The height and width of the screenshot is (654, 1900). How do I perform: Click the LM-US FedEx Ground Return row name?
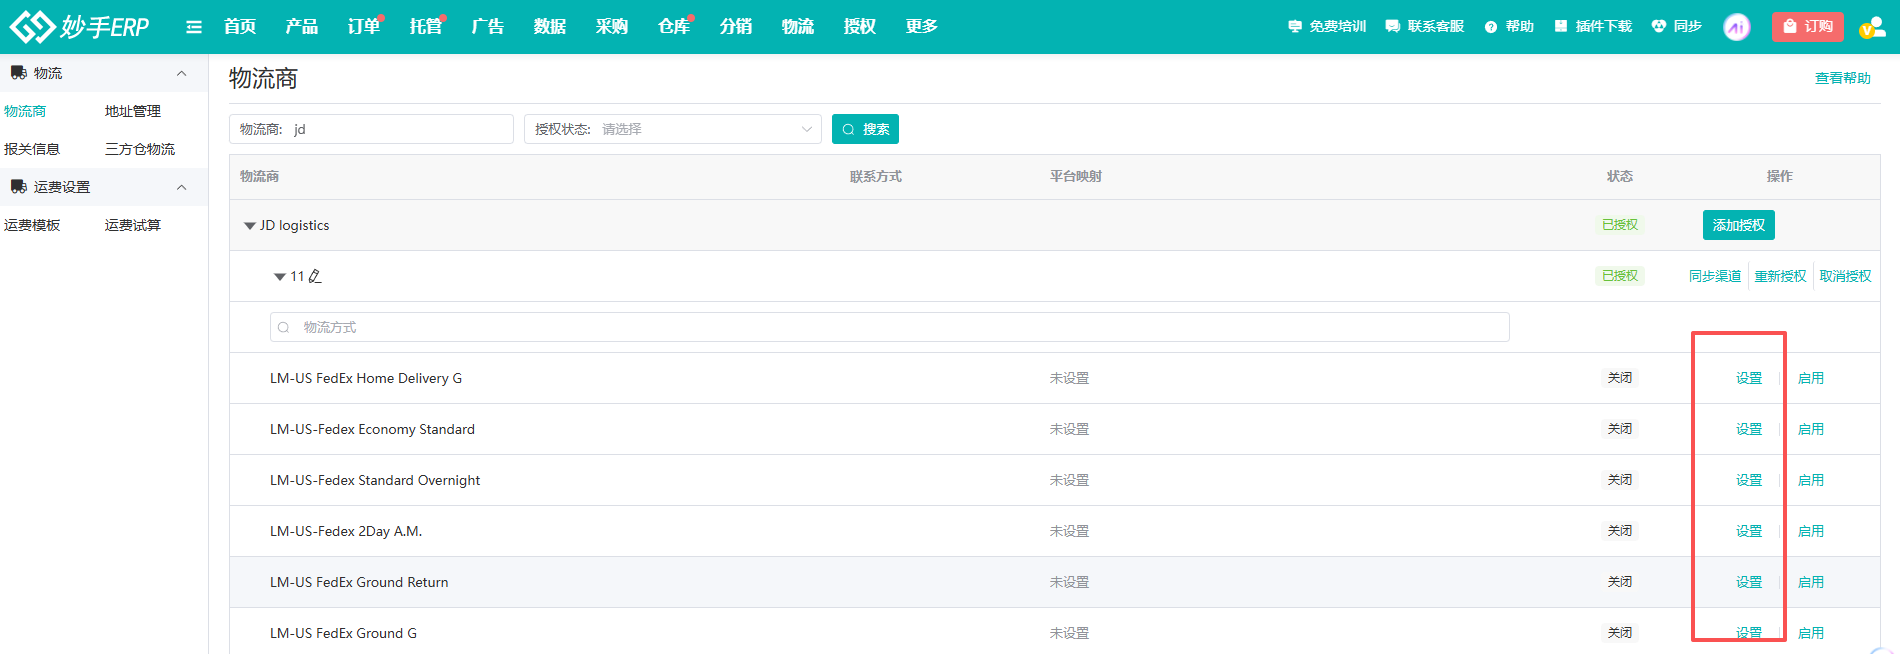tap(359, 582)
